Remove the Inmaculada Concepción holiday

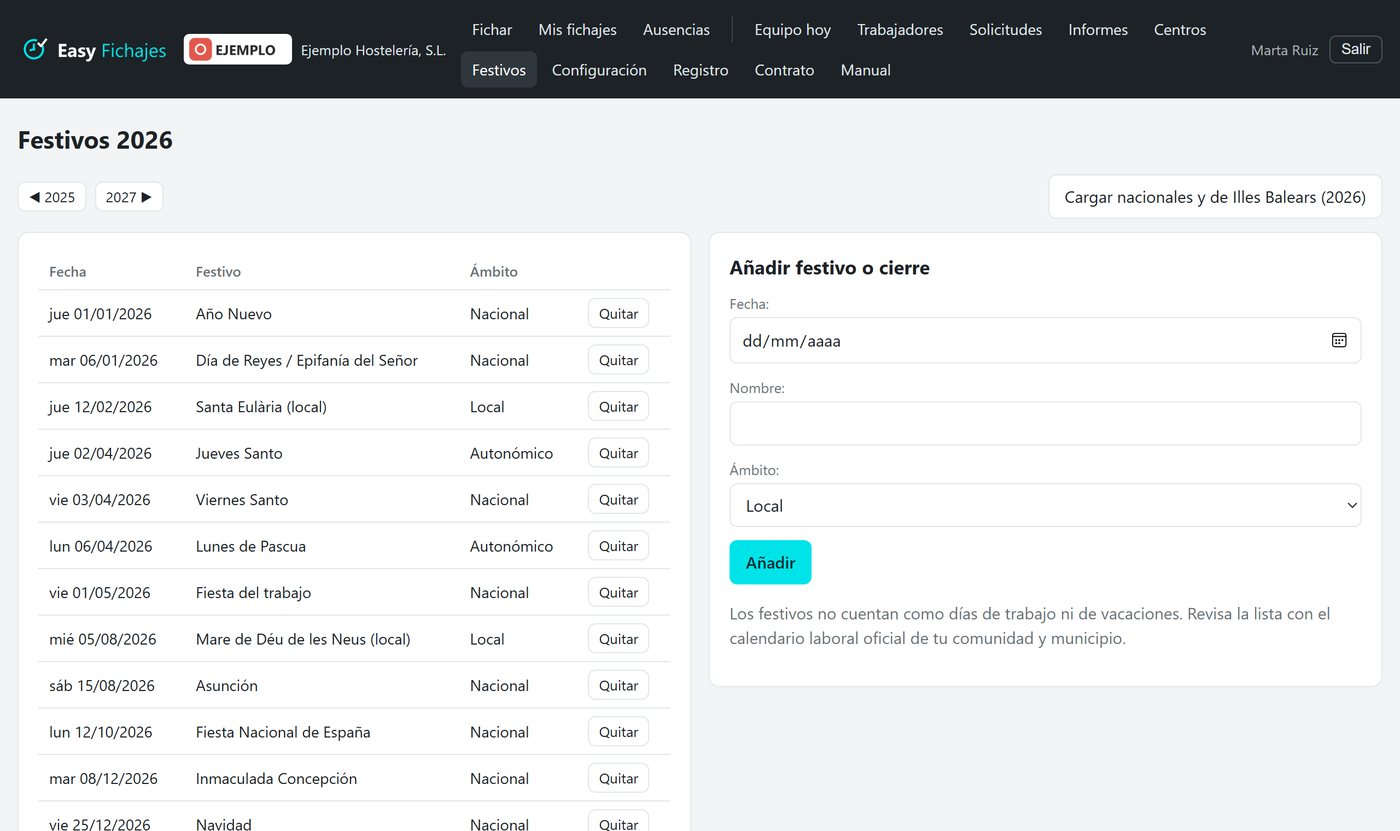point(618,779)
